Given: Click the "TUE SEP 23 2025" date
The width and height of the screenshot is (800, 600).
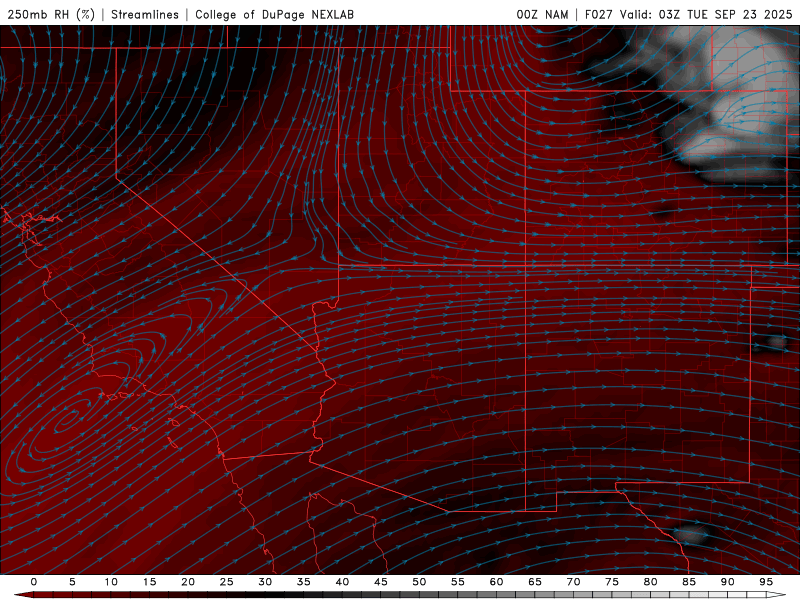Looking at the screenshot, I should tap(739, 14).
